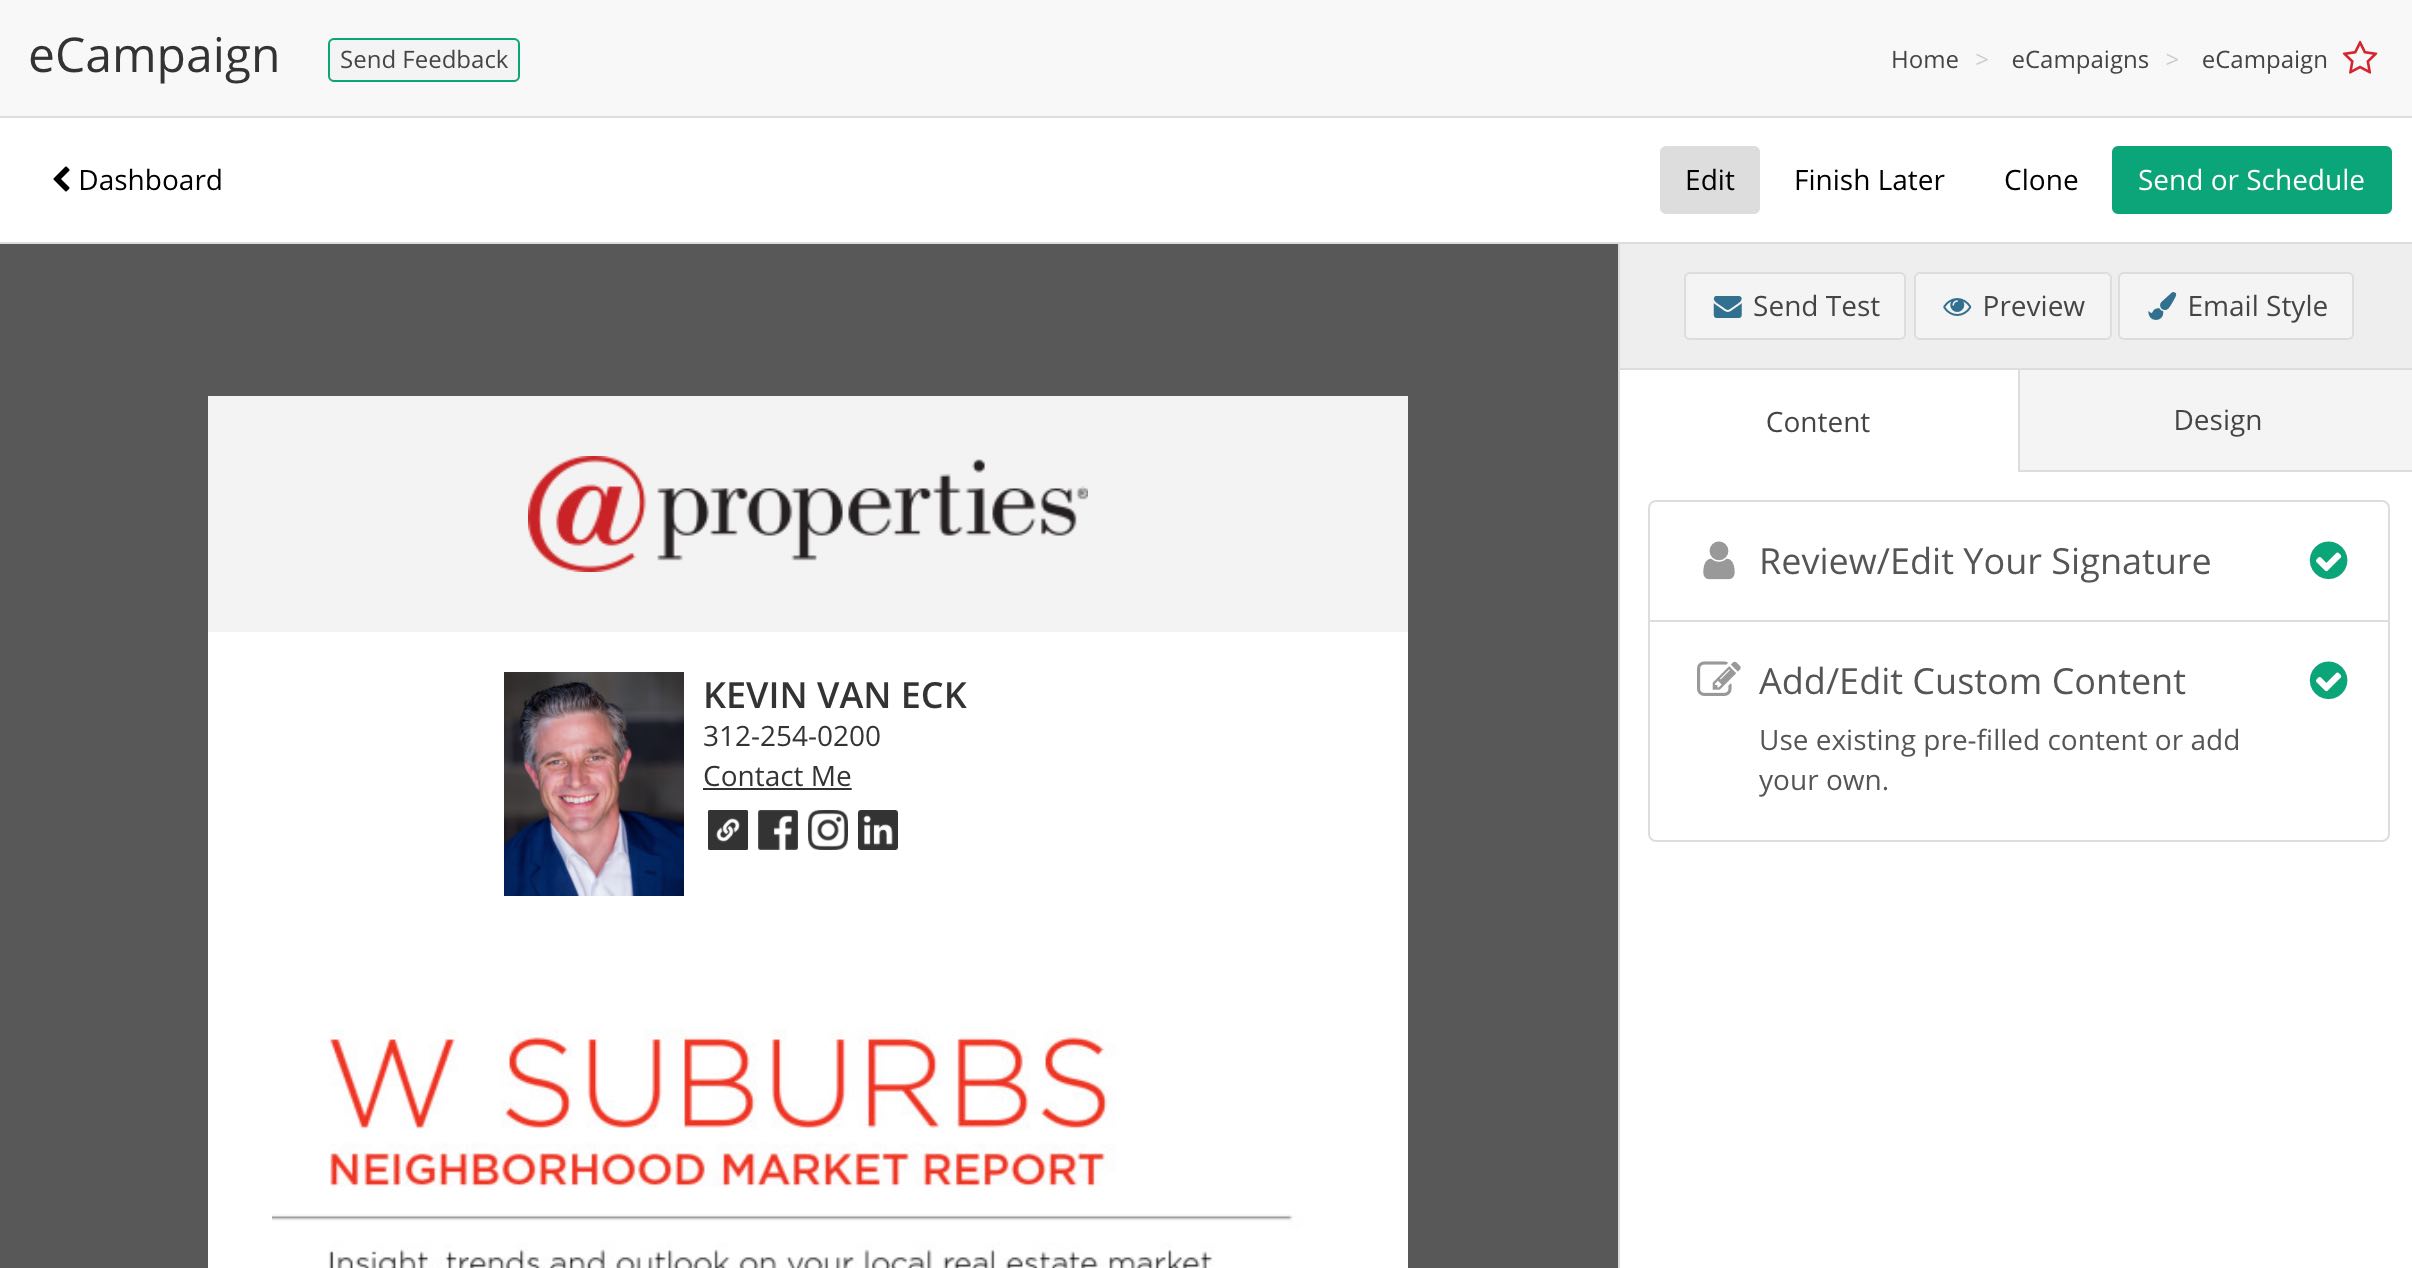Select the Content tab
The image size is (2412, 1268).
click(1818, 421)
